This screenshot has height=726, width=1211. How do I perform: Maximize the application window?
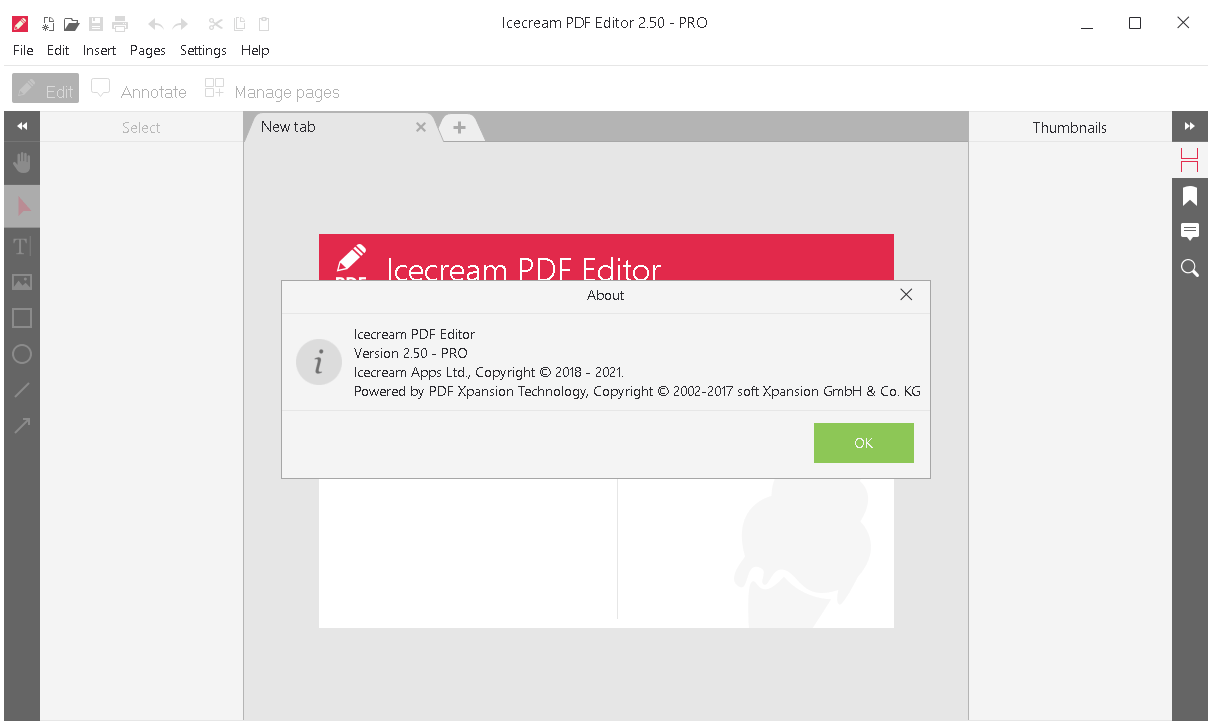[x=1135, y=23]
